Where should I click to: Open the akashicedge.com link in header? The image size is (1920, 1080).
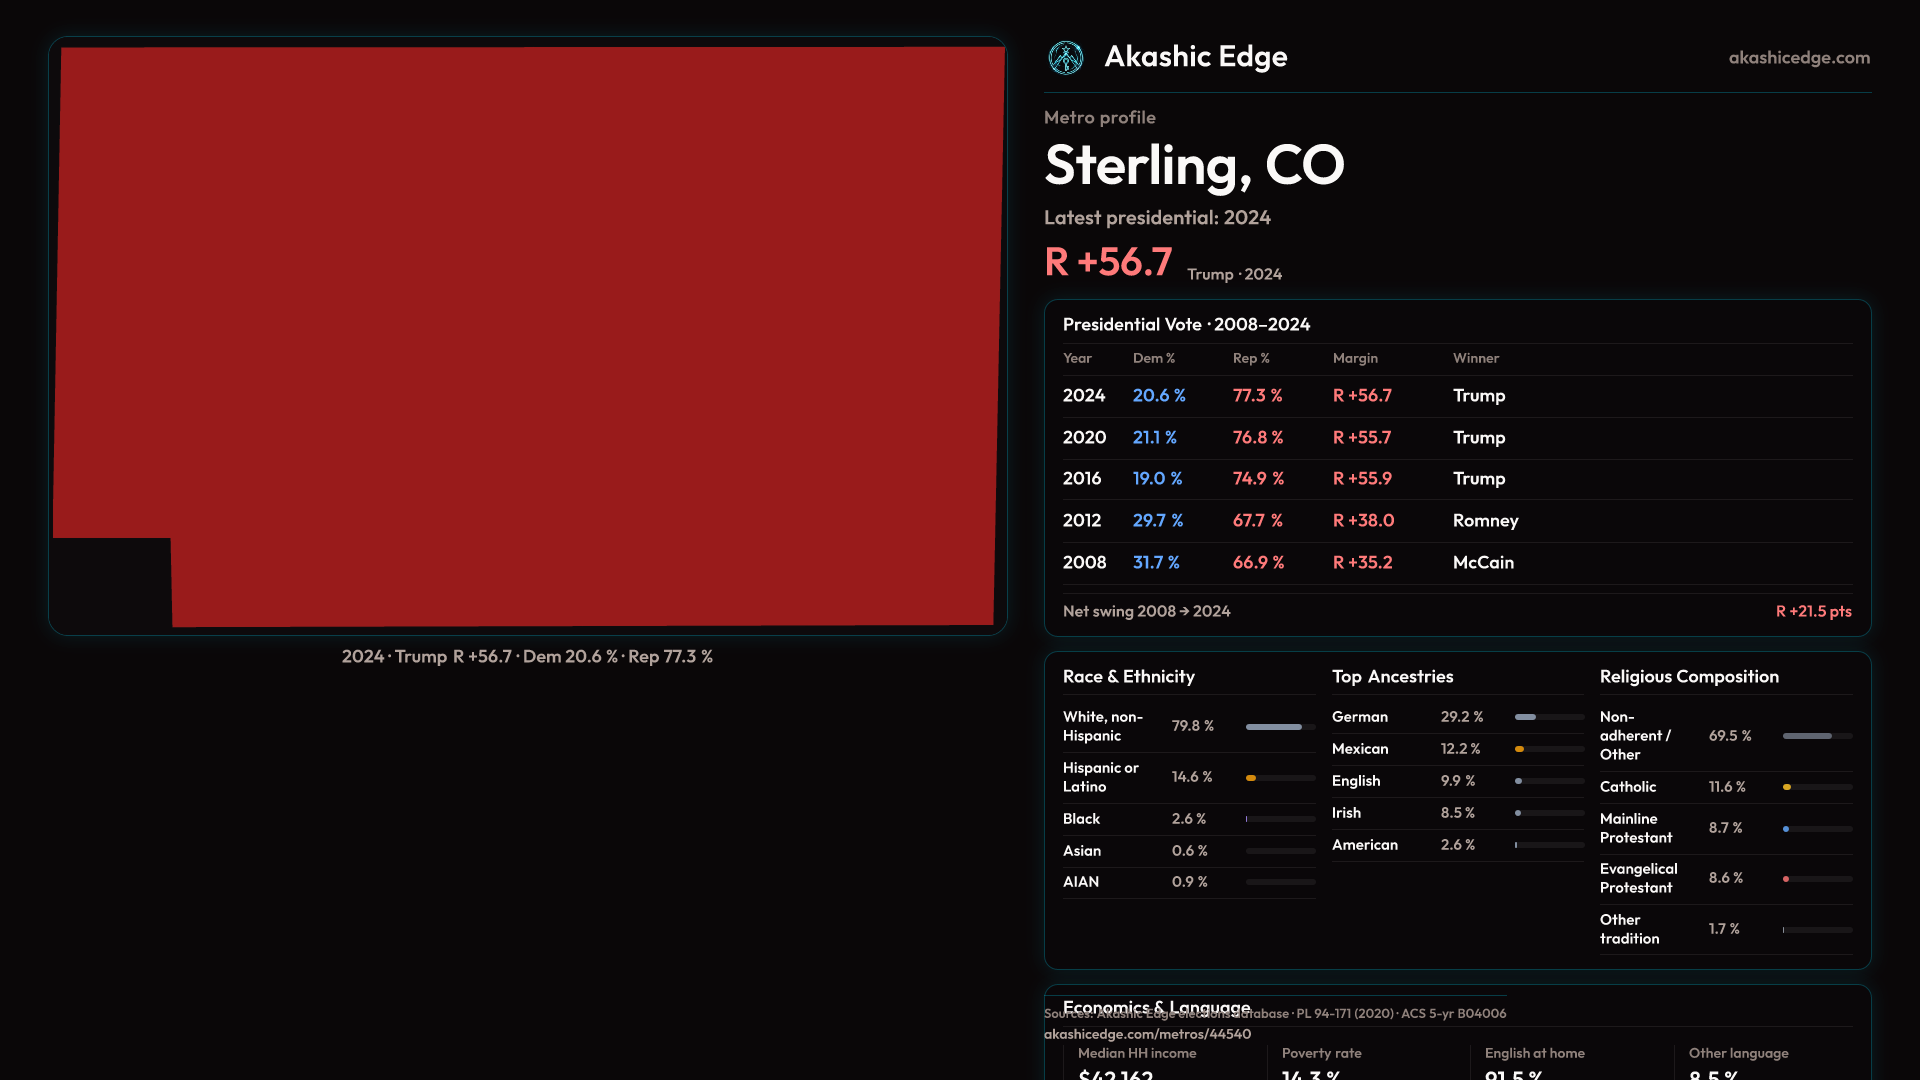point(1798,58)
